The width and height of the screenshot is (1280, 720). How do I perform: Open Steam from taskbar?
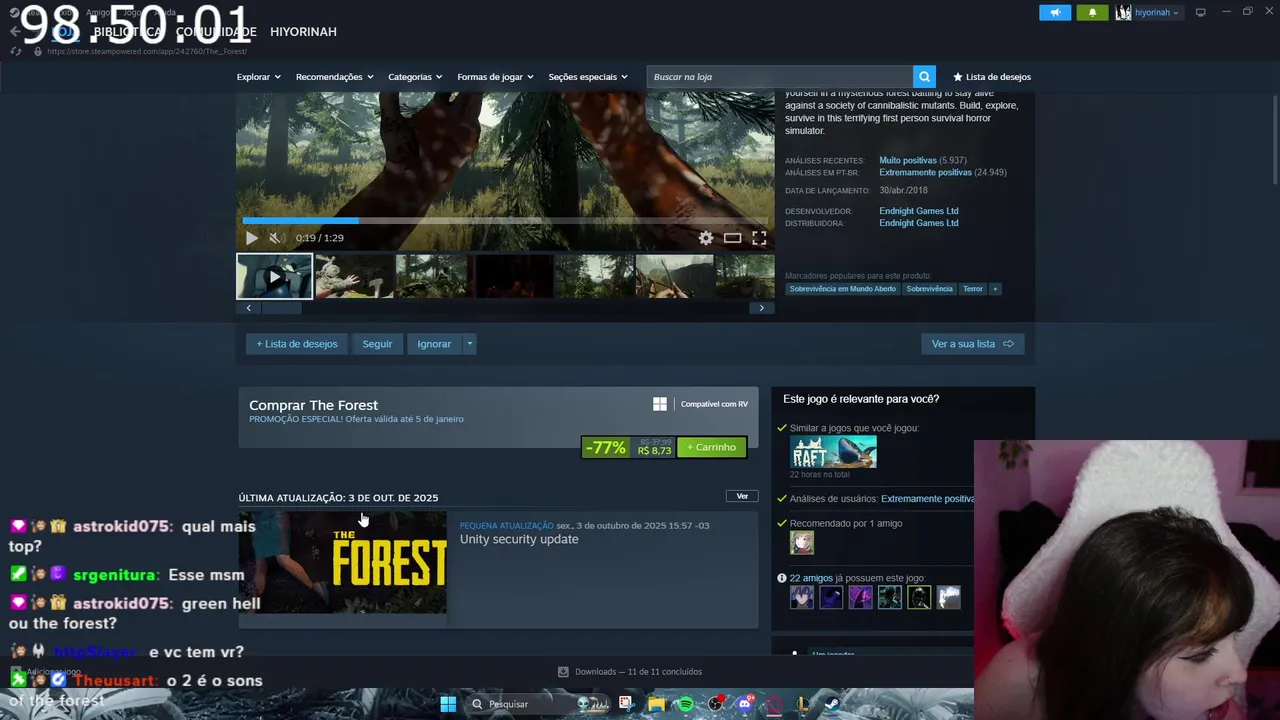coord(832,704)
